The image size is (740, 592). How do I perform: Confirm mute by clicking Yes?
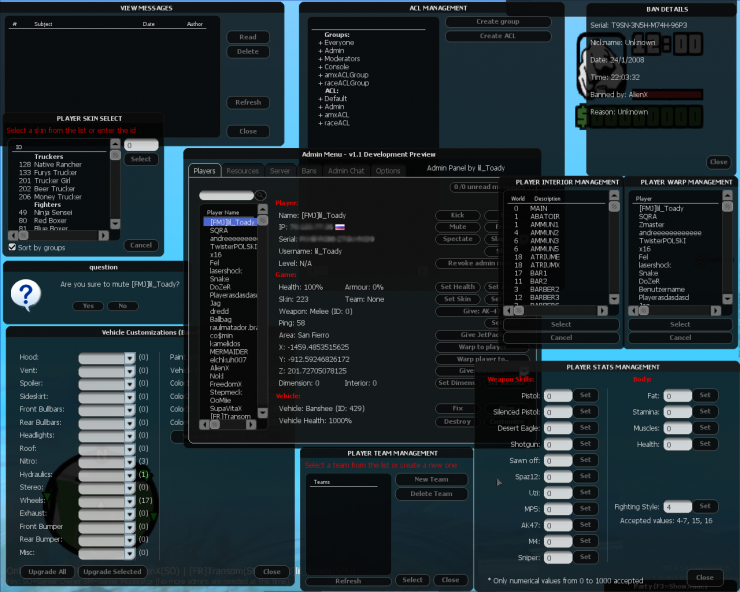click(x=87, y=305)
